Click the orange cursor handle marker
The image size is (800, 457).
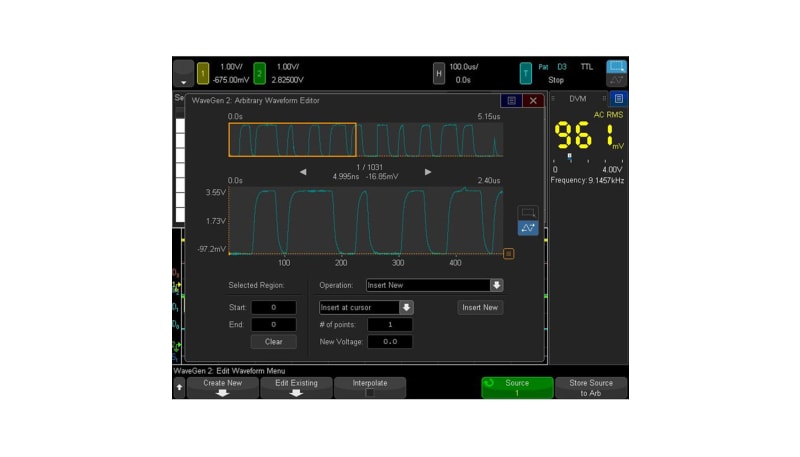pos(508,253)
